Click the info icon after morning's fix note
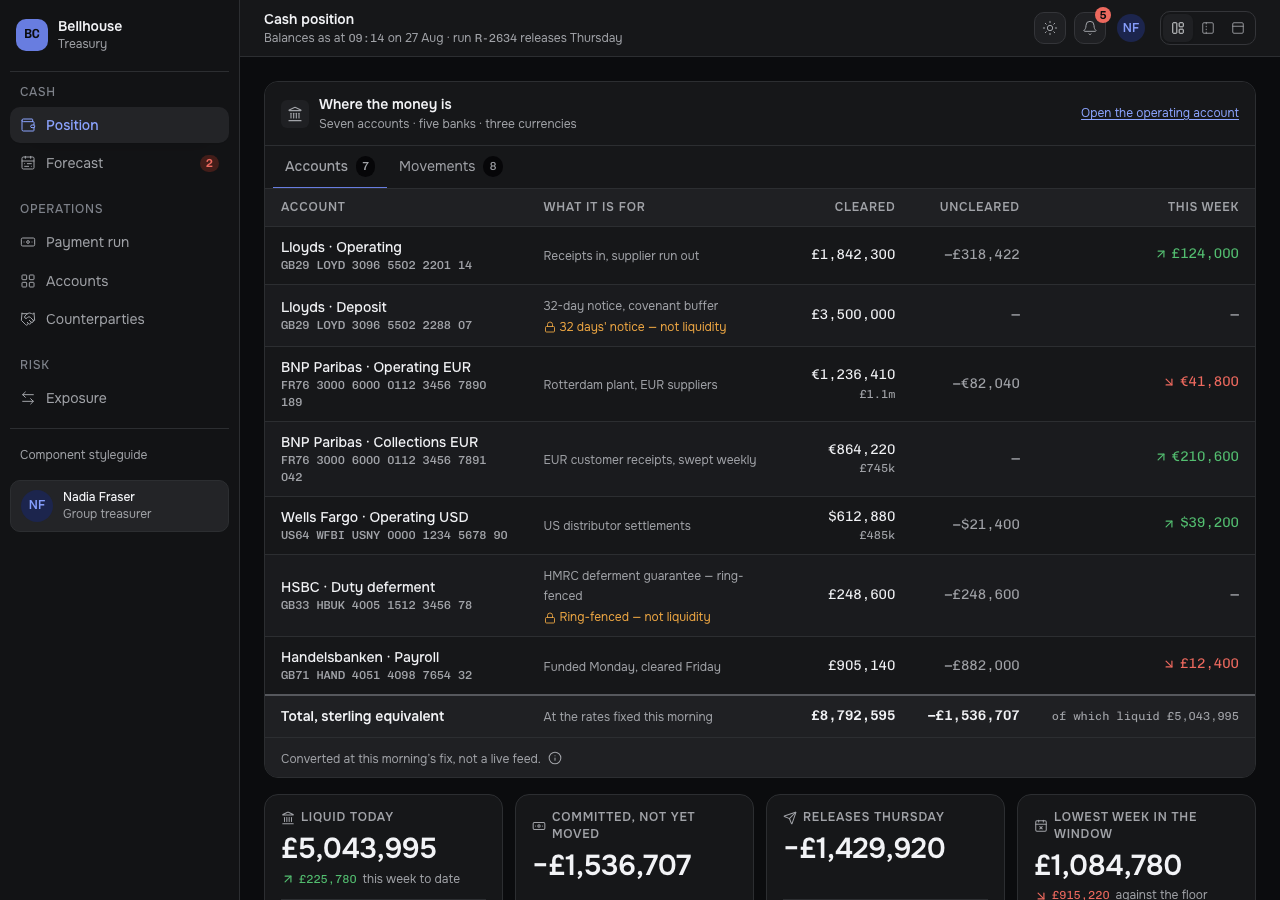The height and width of the screenshot is (900, 1280). pos(555,758)
